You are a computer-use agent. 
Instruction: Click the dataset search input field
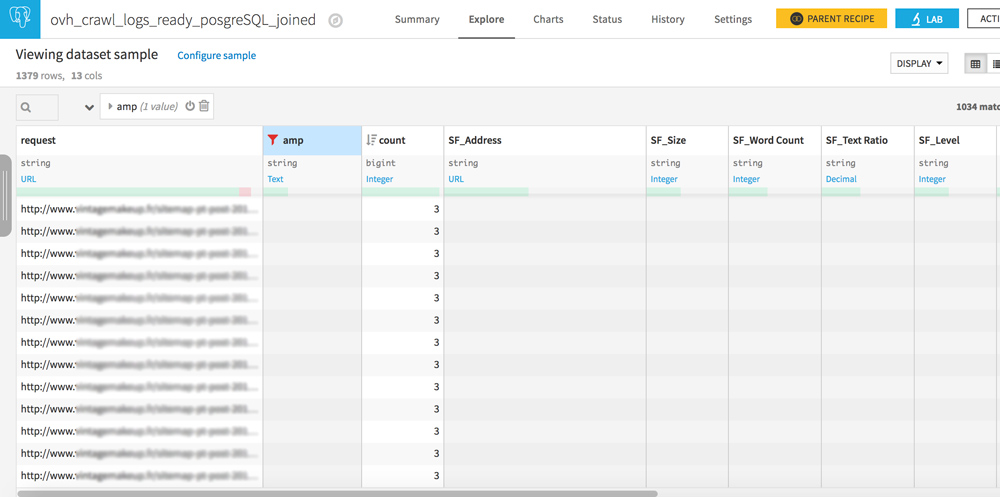pos(37,107)
